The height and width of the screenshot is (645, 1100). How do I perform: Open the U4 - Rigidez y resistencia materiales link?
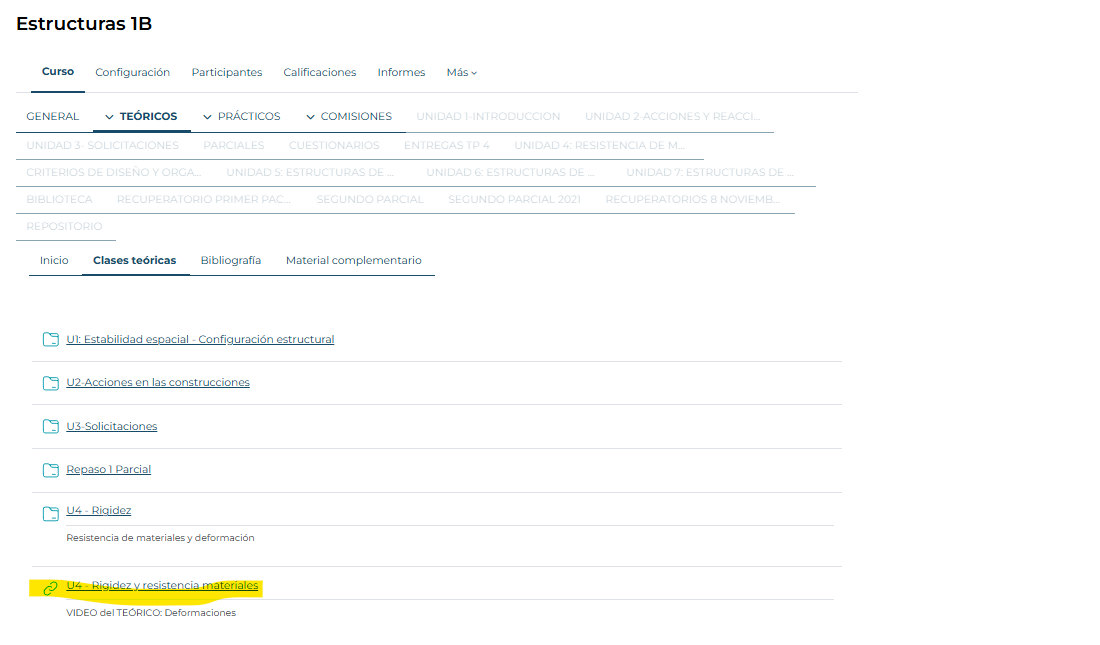pyautogui.click(x=162, y=585)
